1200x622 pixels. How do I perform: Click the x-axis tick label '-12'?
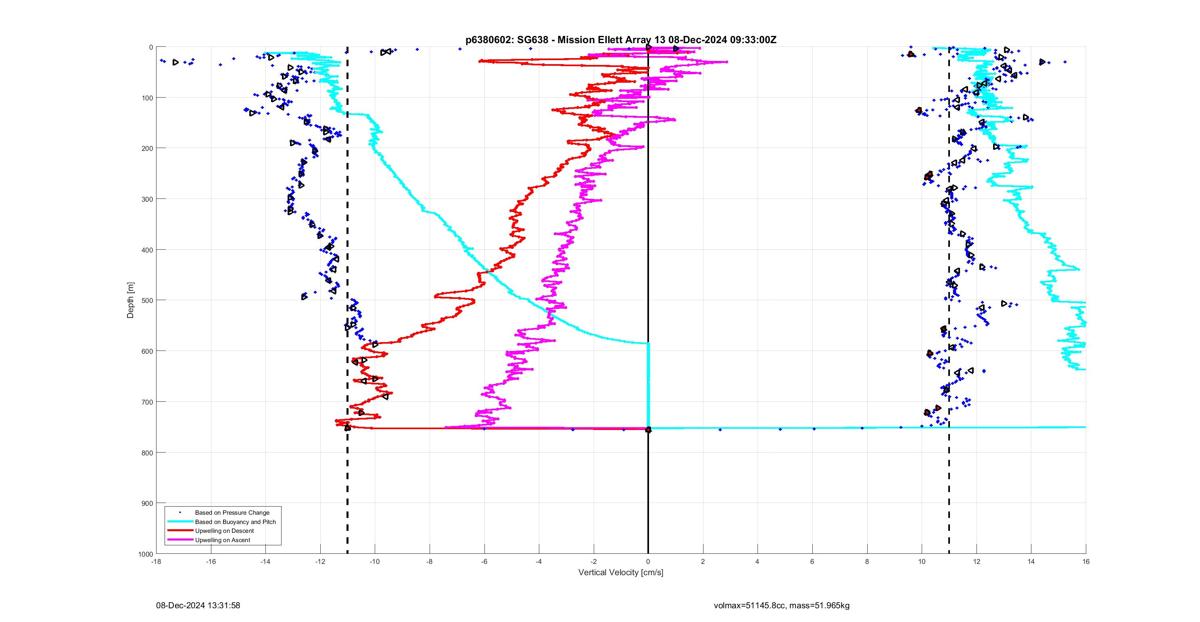tap(320, 561)
